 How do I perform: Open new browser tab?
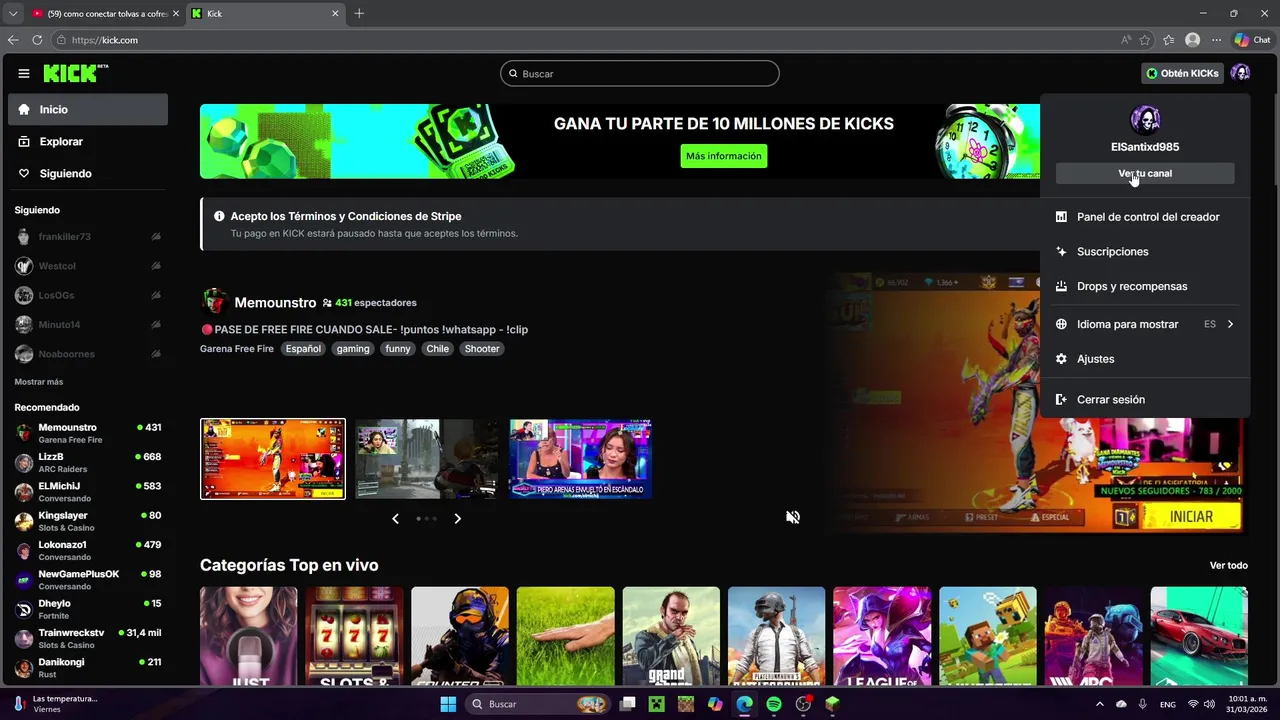(359, 13)
